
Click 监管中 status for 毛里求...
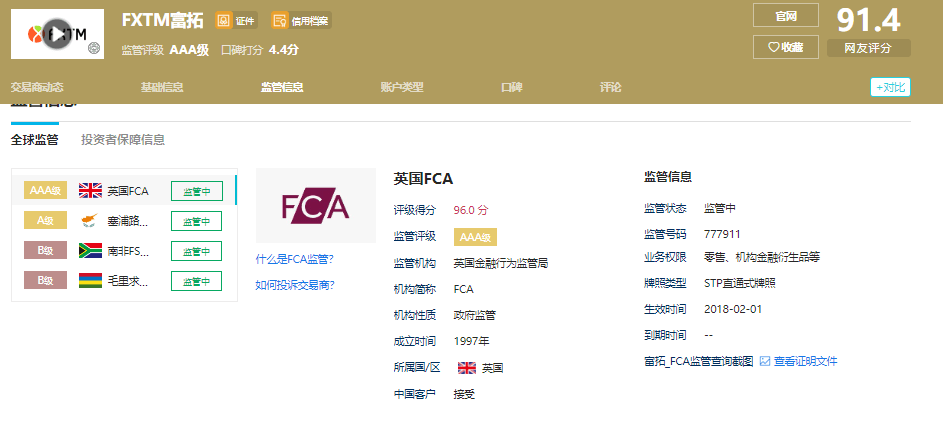(x=197, y=281)
